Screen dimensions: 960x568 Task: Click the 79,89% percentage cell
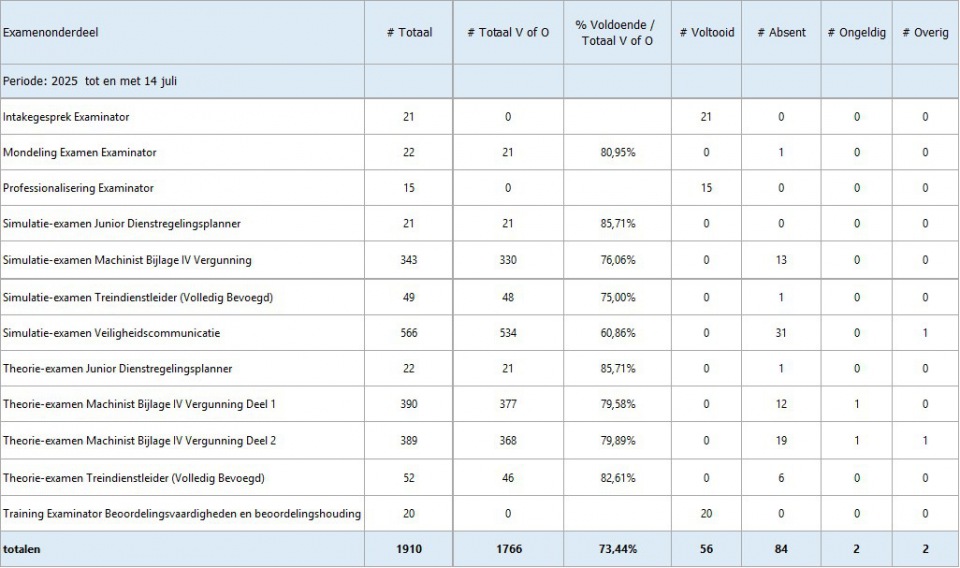(618, 441)
